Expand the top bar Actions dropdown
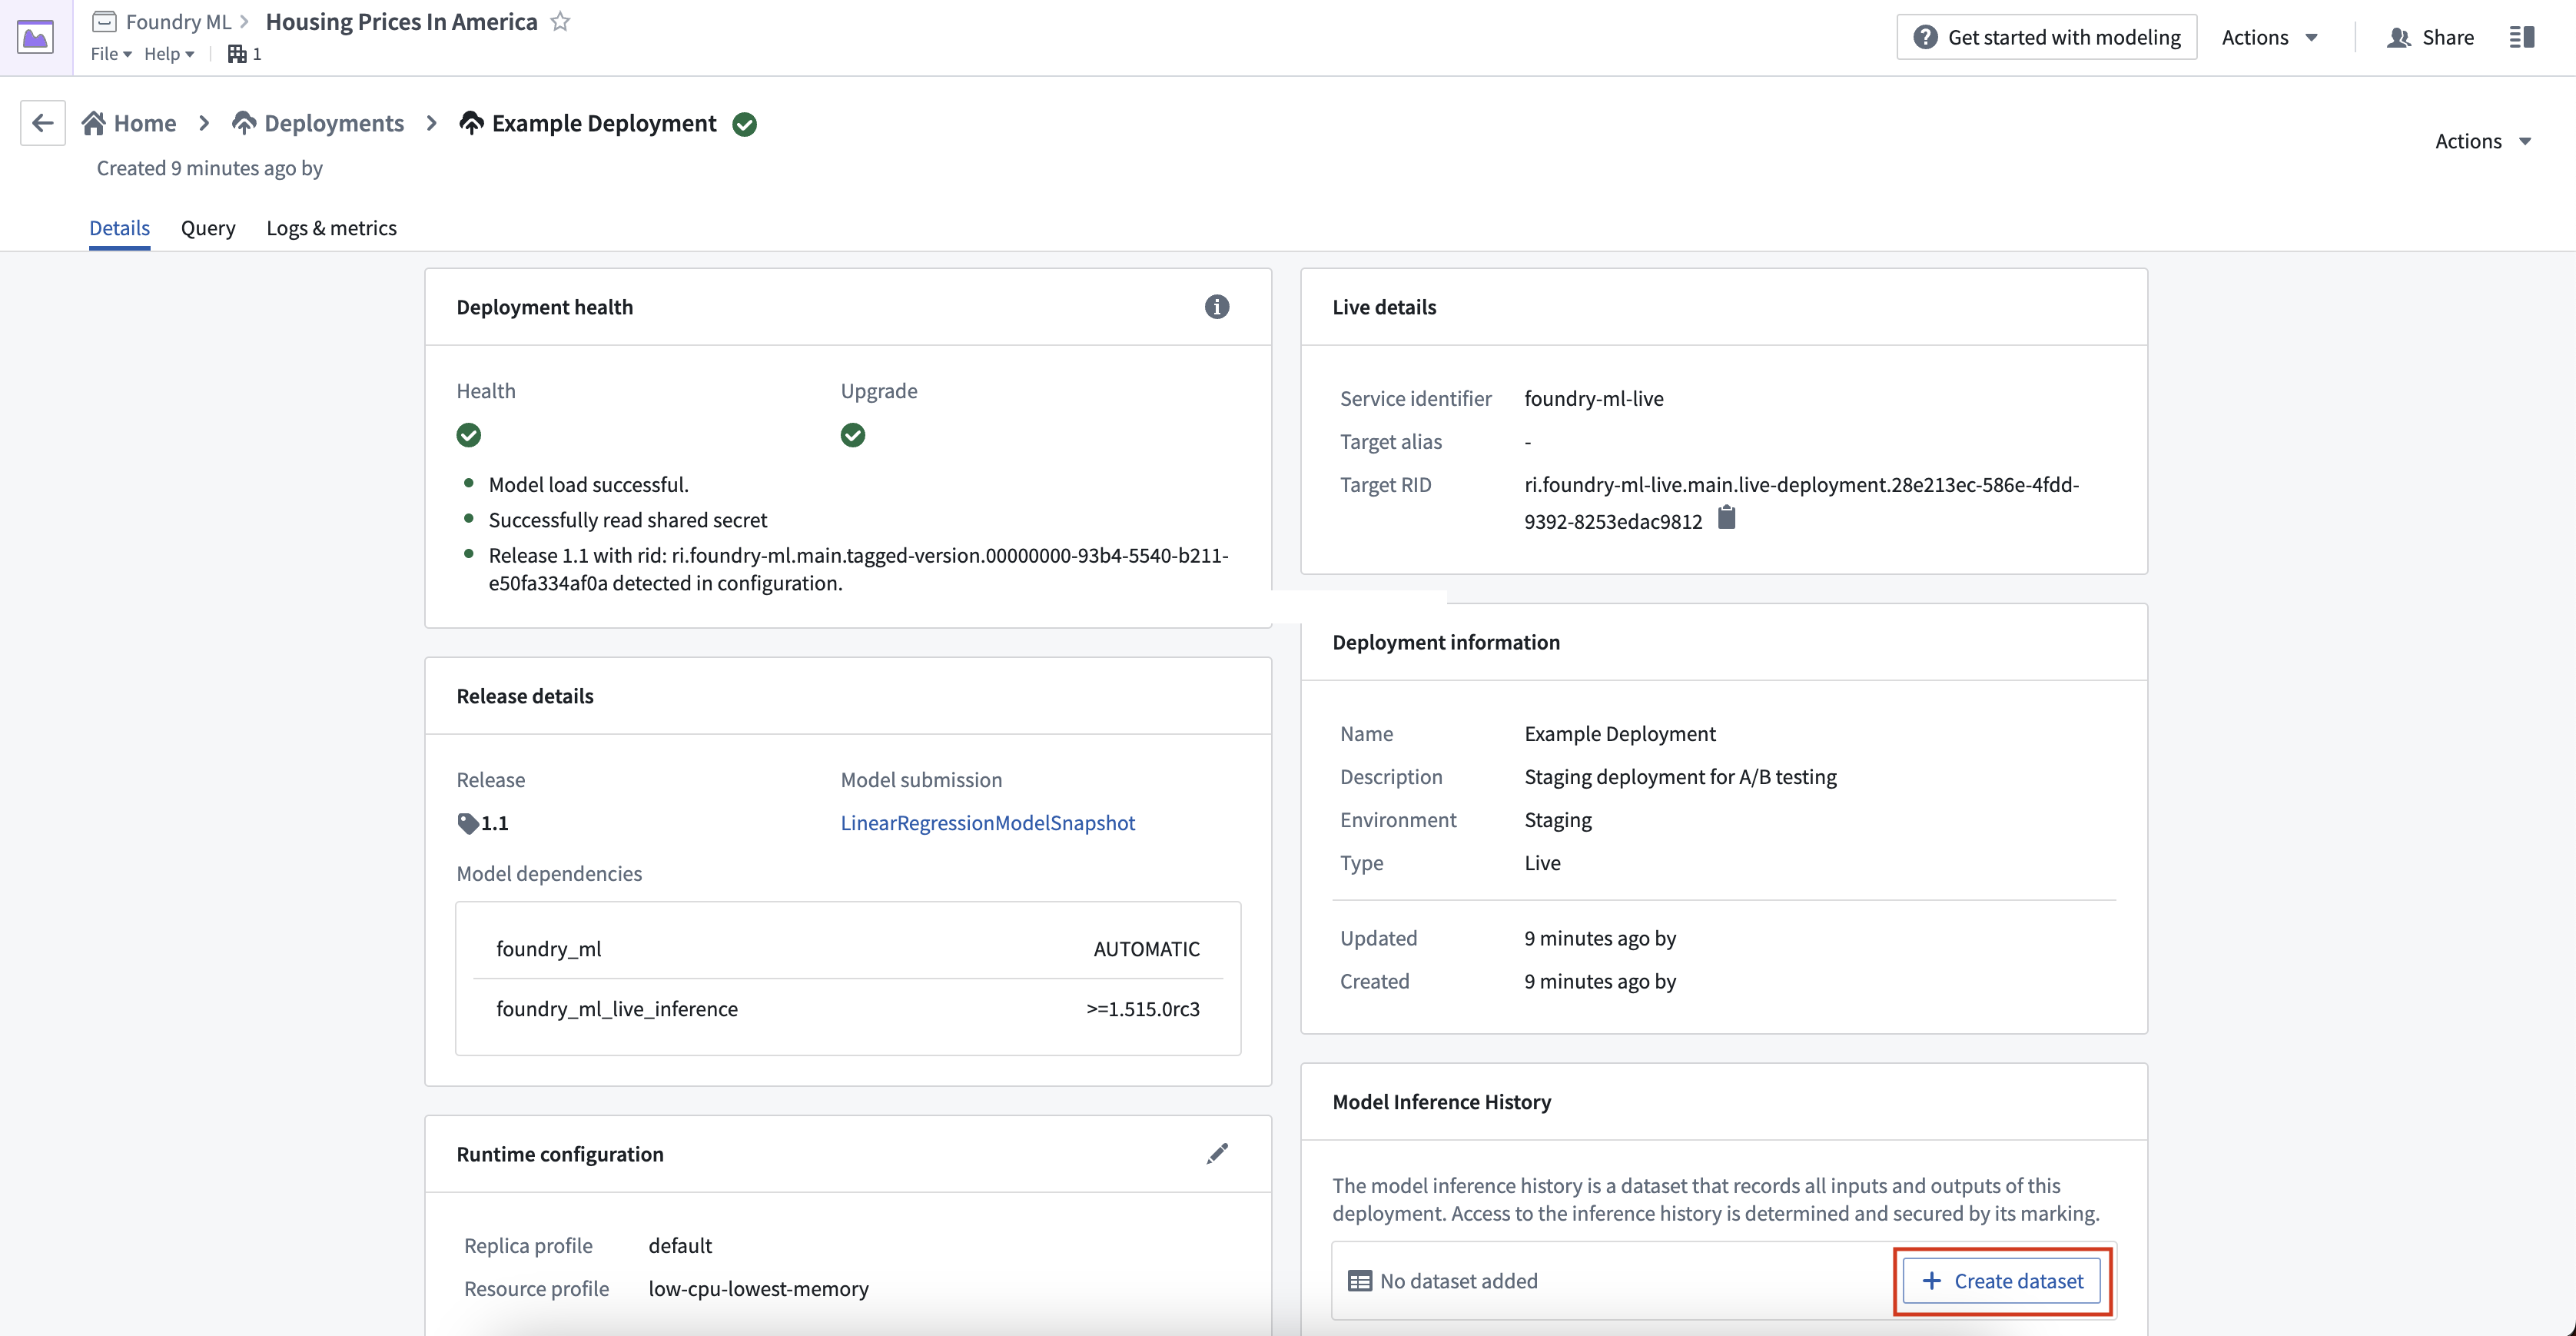The image size is (2576, 1336). click(2269, 37)
